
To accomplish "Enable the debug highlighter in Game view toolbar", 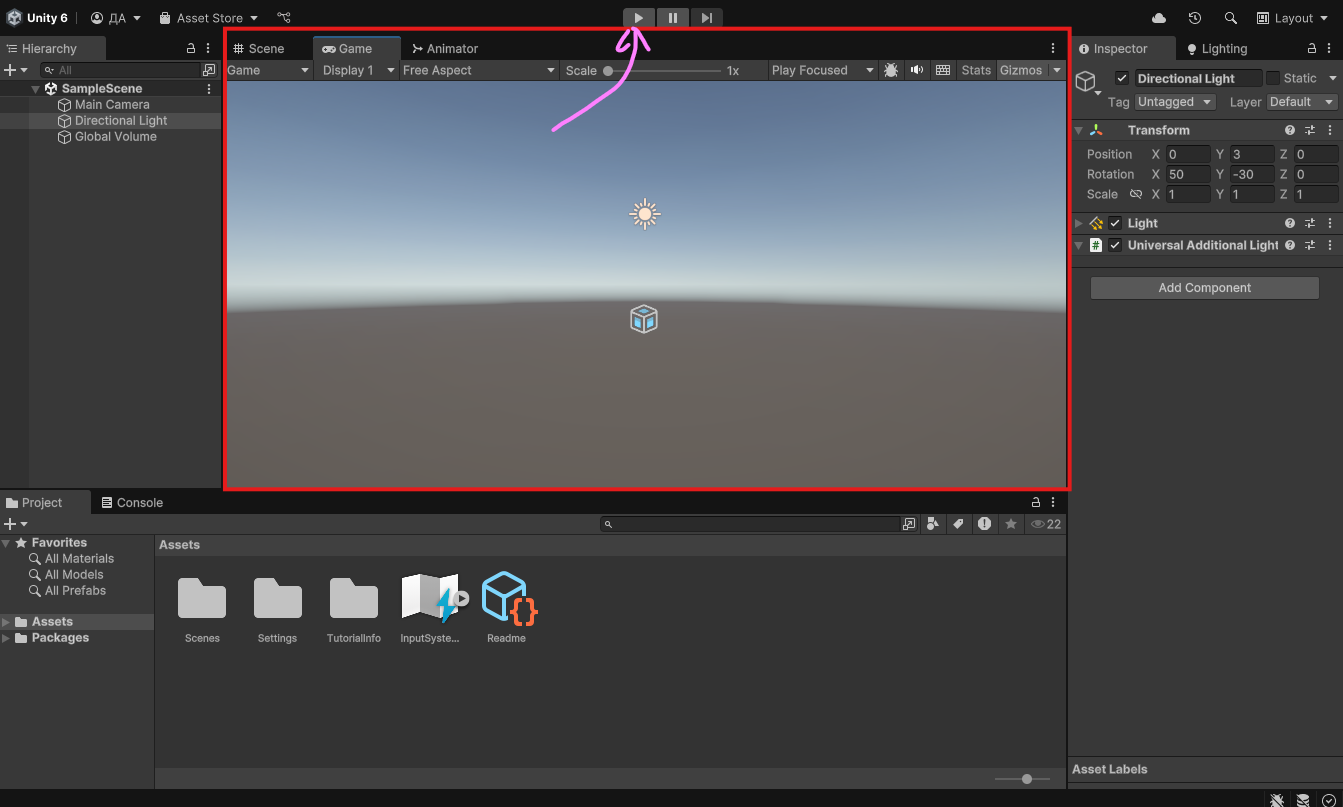I will pos(890,70).
